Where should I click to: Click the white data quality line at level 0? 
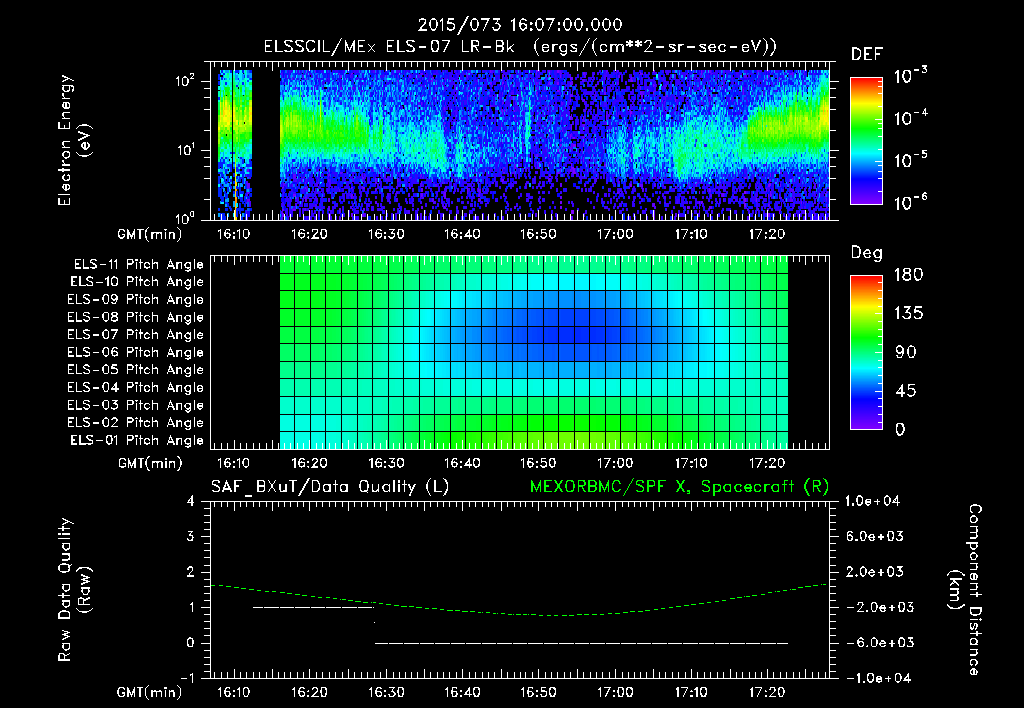581,643
